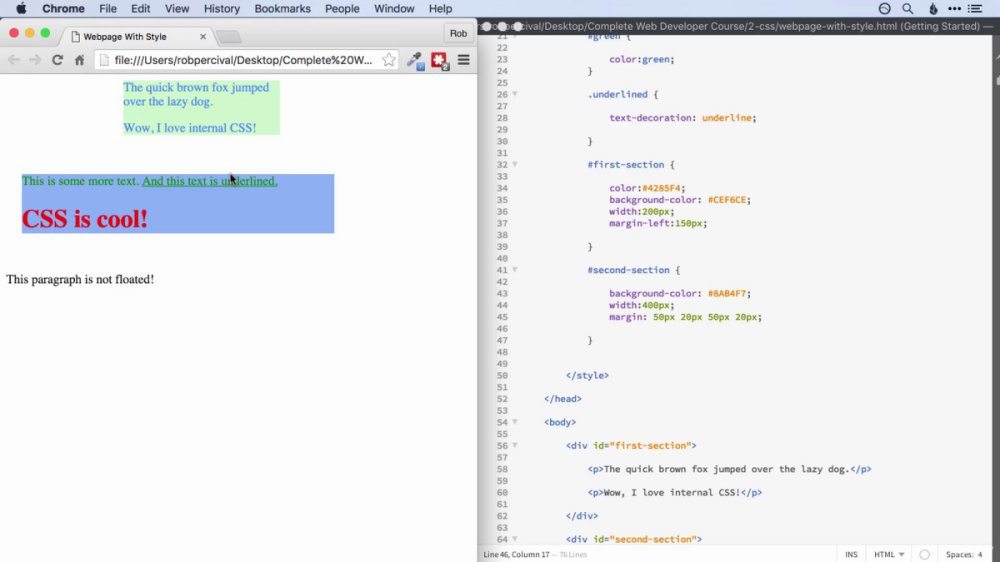Open Notification Center list icon
Screen dimensions: 1000x562
975,8
